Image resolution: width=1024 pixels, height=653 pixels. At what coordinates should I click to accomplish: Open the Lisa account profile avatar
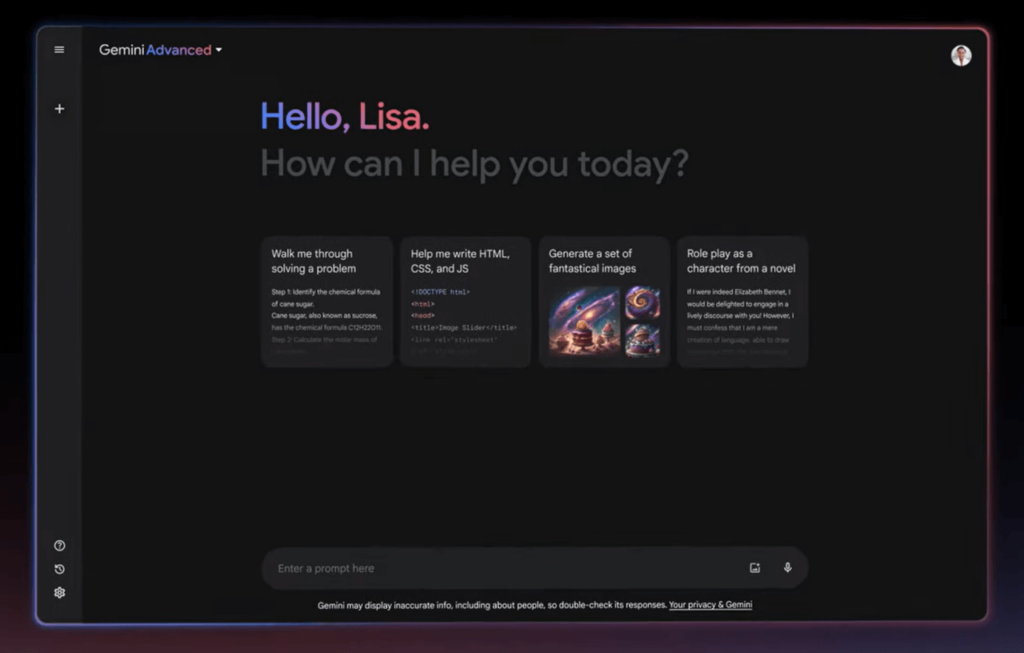(x=961, y=56)
